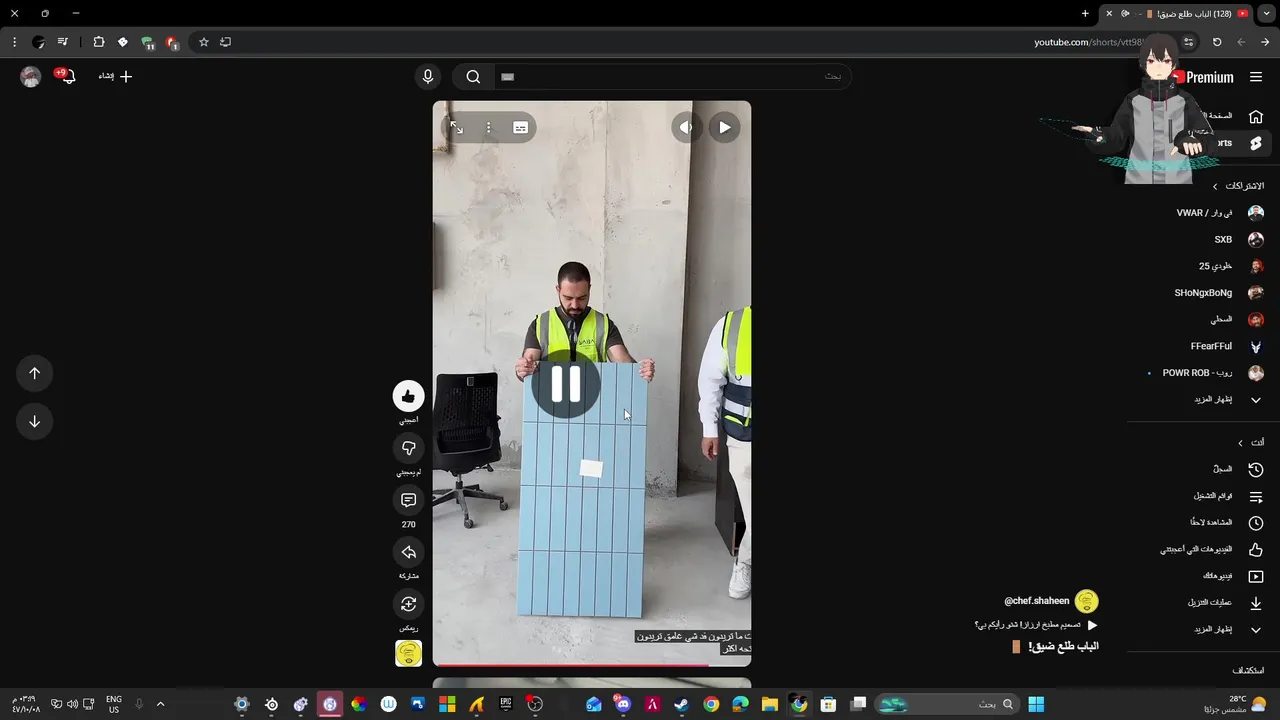Dislike the Short with thumbs-down button

(x=408, y=448)
